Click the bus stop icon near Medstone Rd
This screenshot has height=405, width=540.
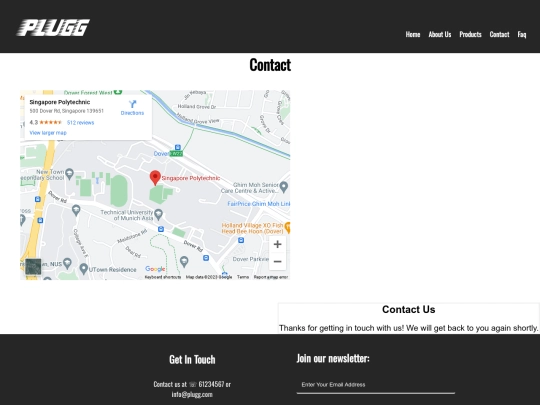(x=161, y=229)
